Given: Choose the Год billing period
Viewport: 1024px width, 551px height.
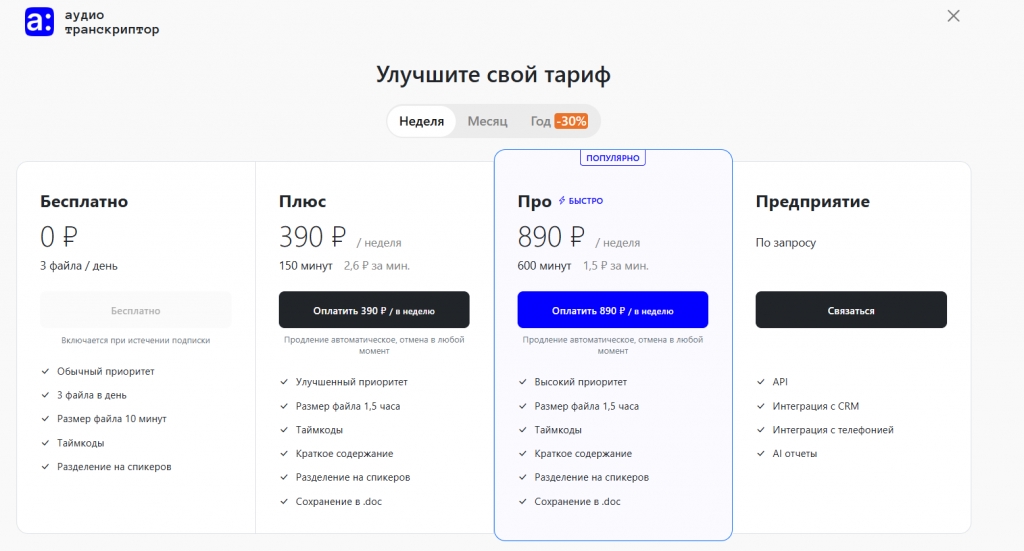Looking at the screenshot, I should click(541, 121).
